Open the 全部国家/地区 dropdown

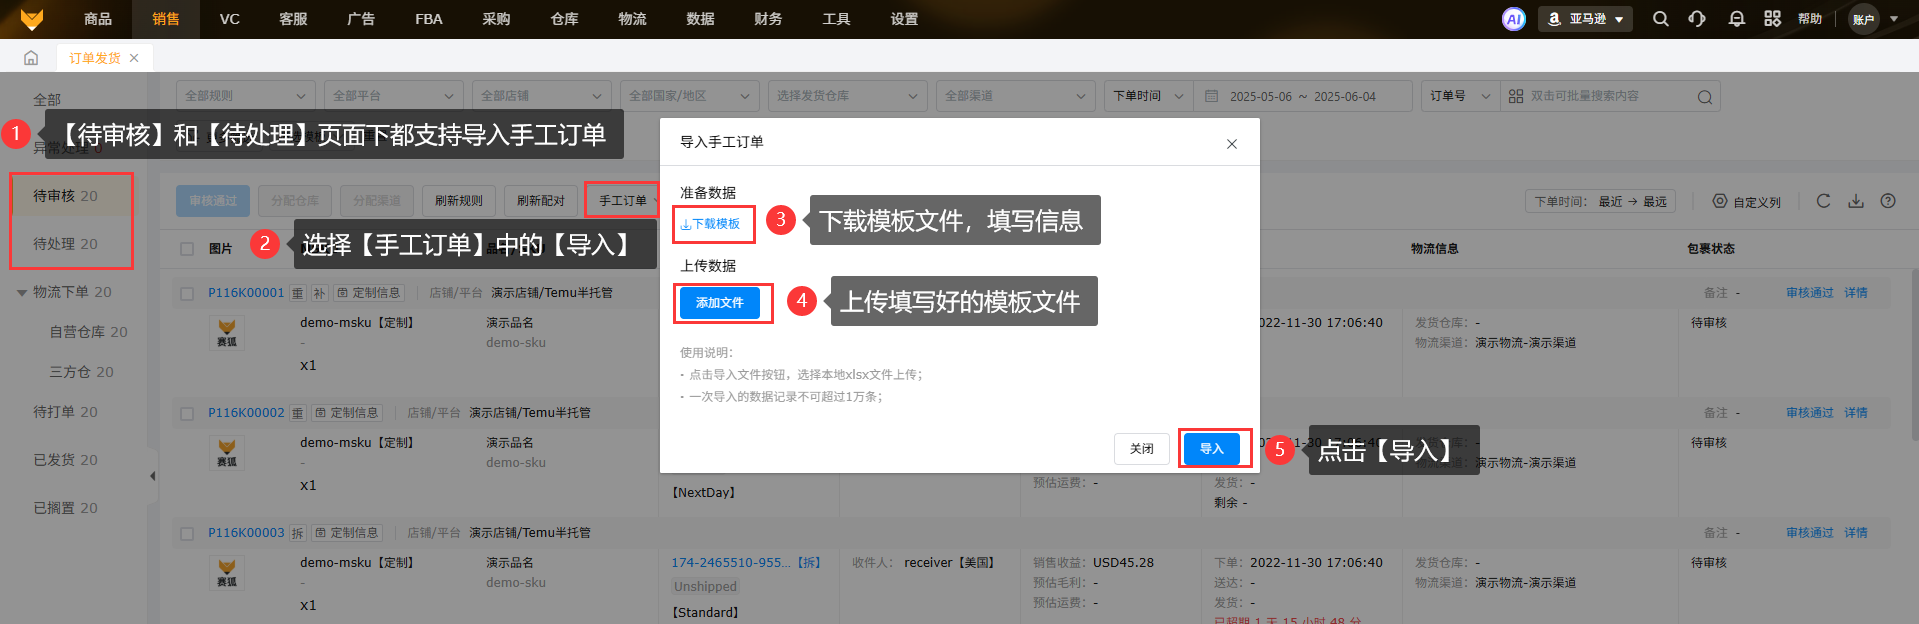(690, 96)
